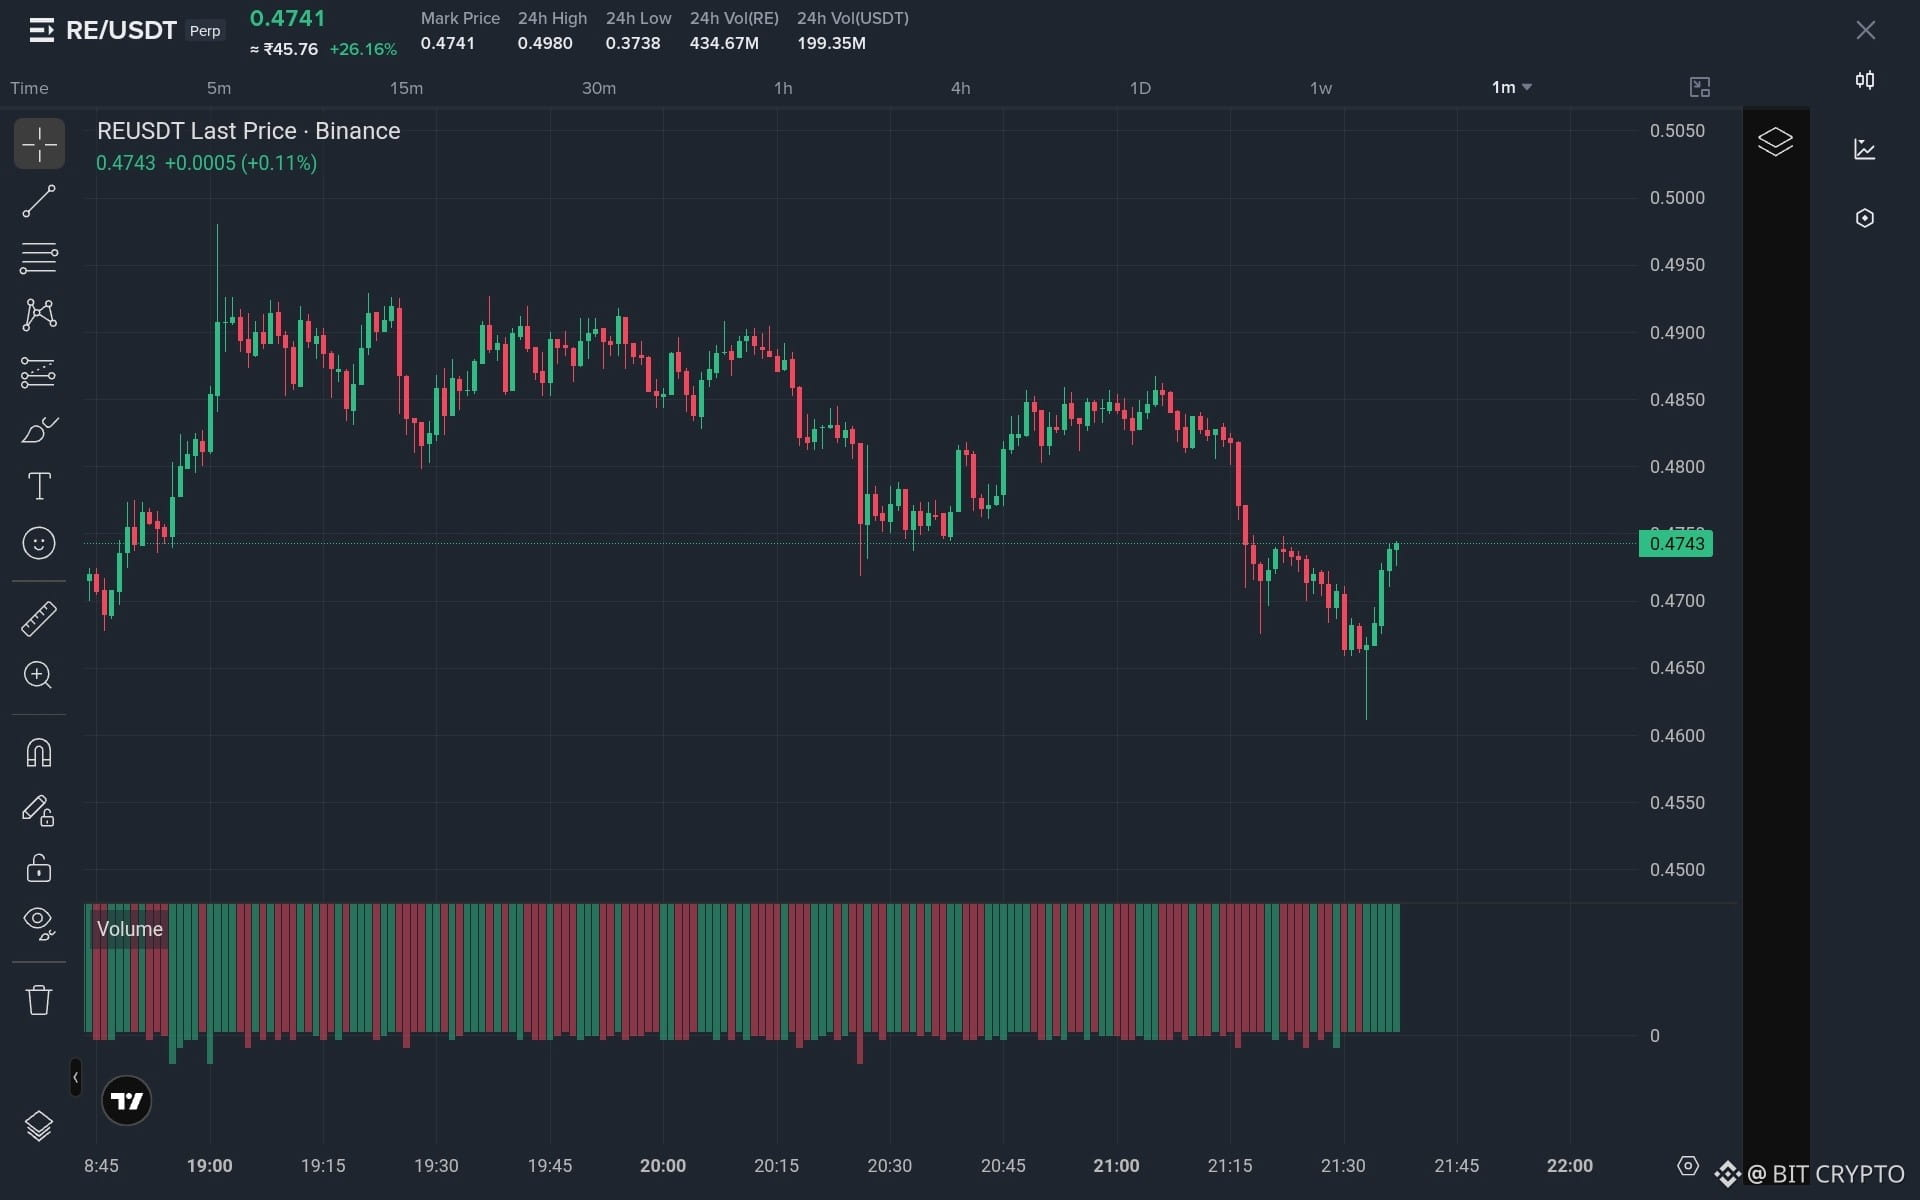
Task: Toggle stay in drawing mode
Action: tap(39, 810)
